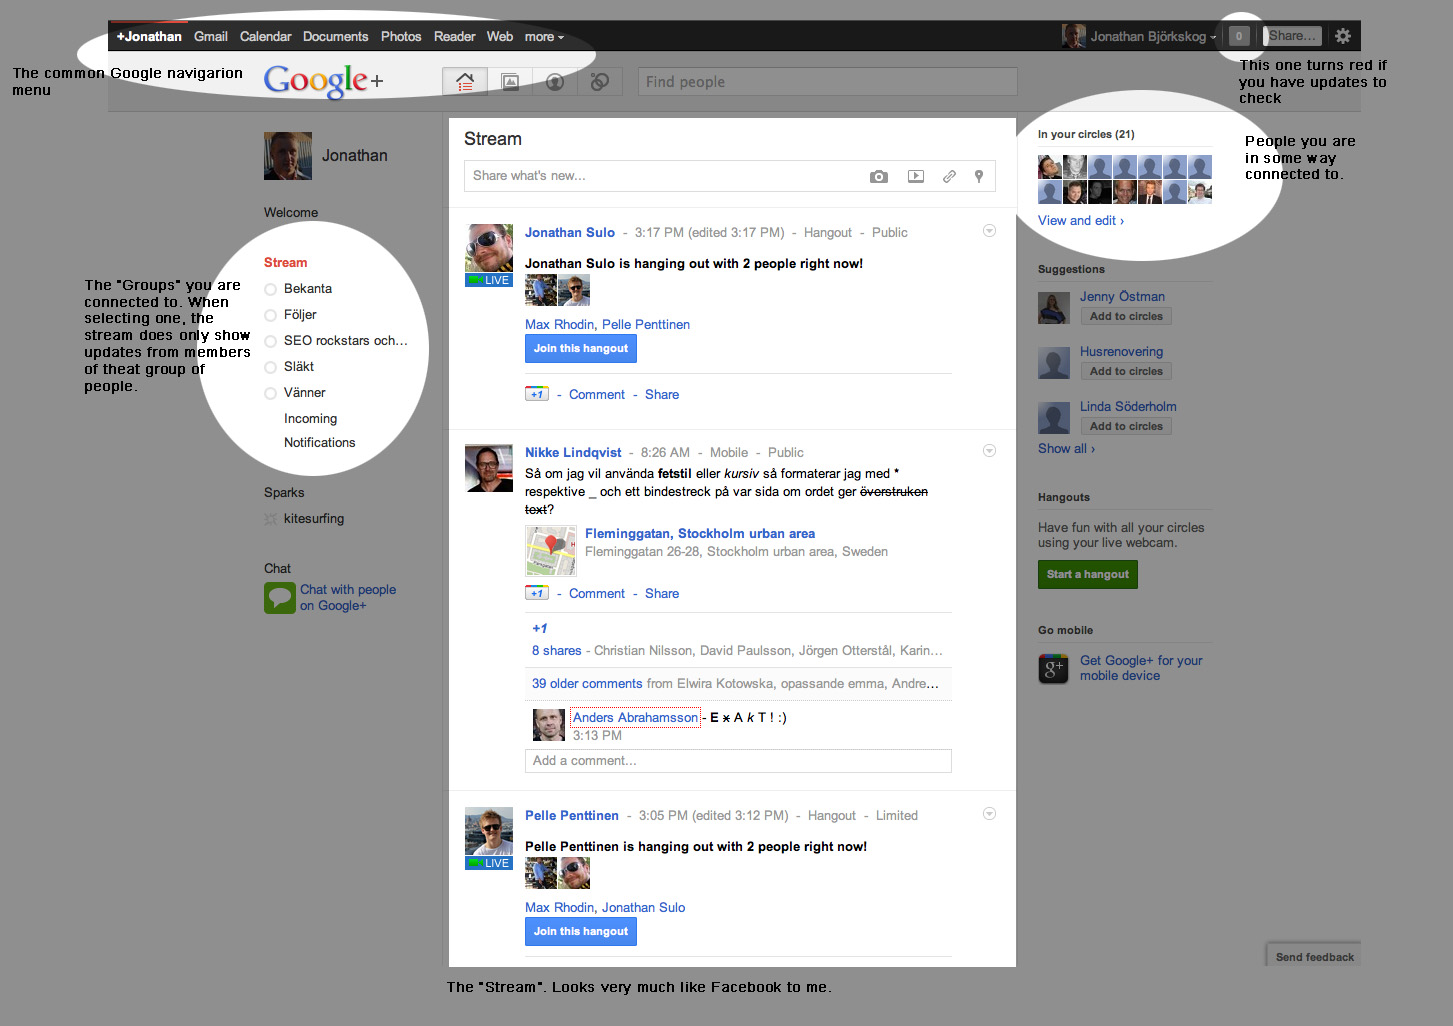Select the Bekanta circle radio button
This screenshot has width=1453, height=1026.
click(270, 290)
